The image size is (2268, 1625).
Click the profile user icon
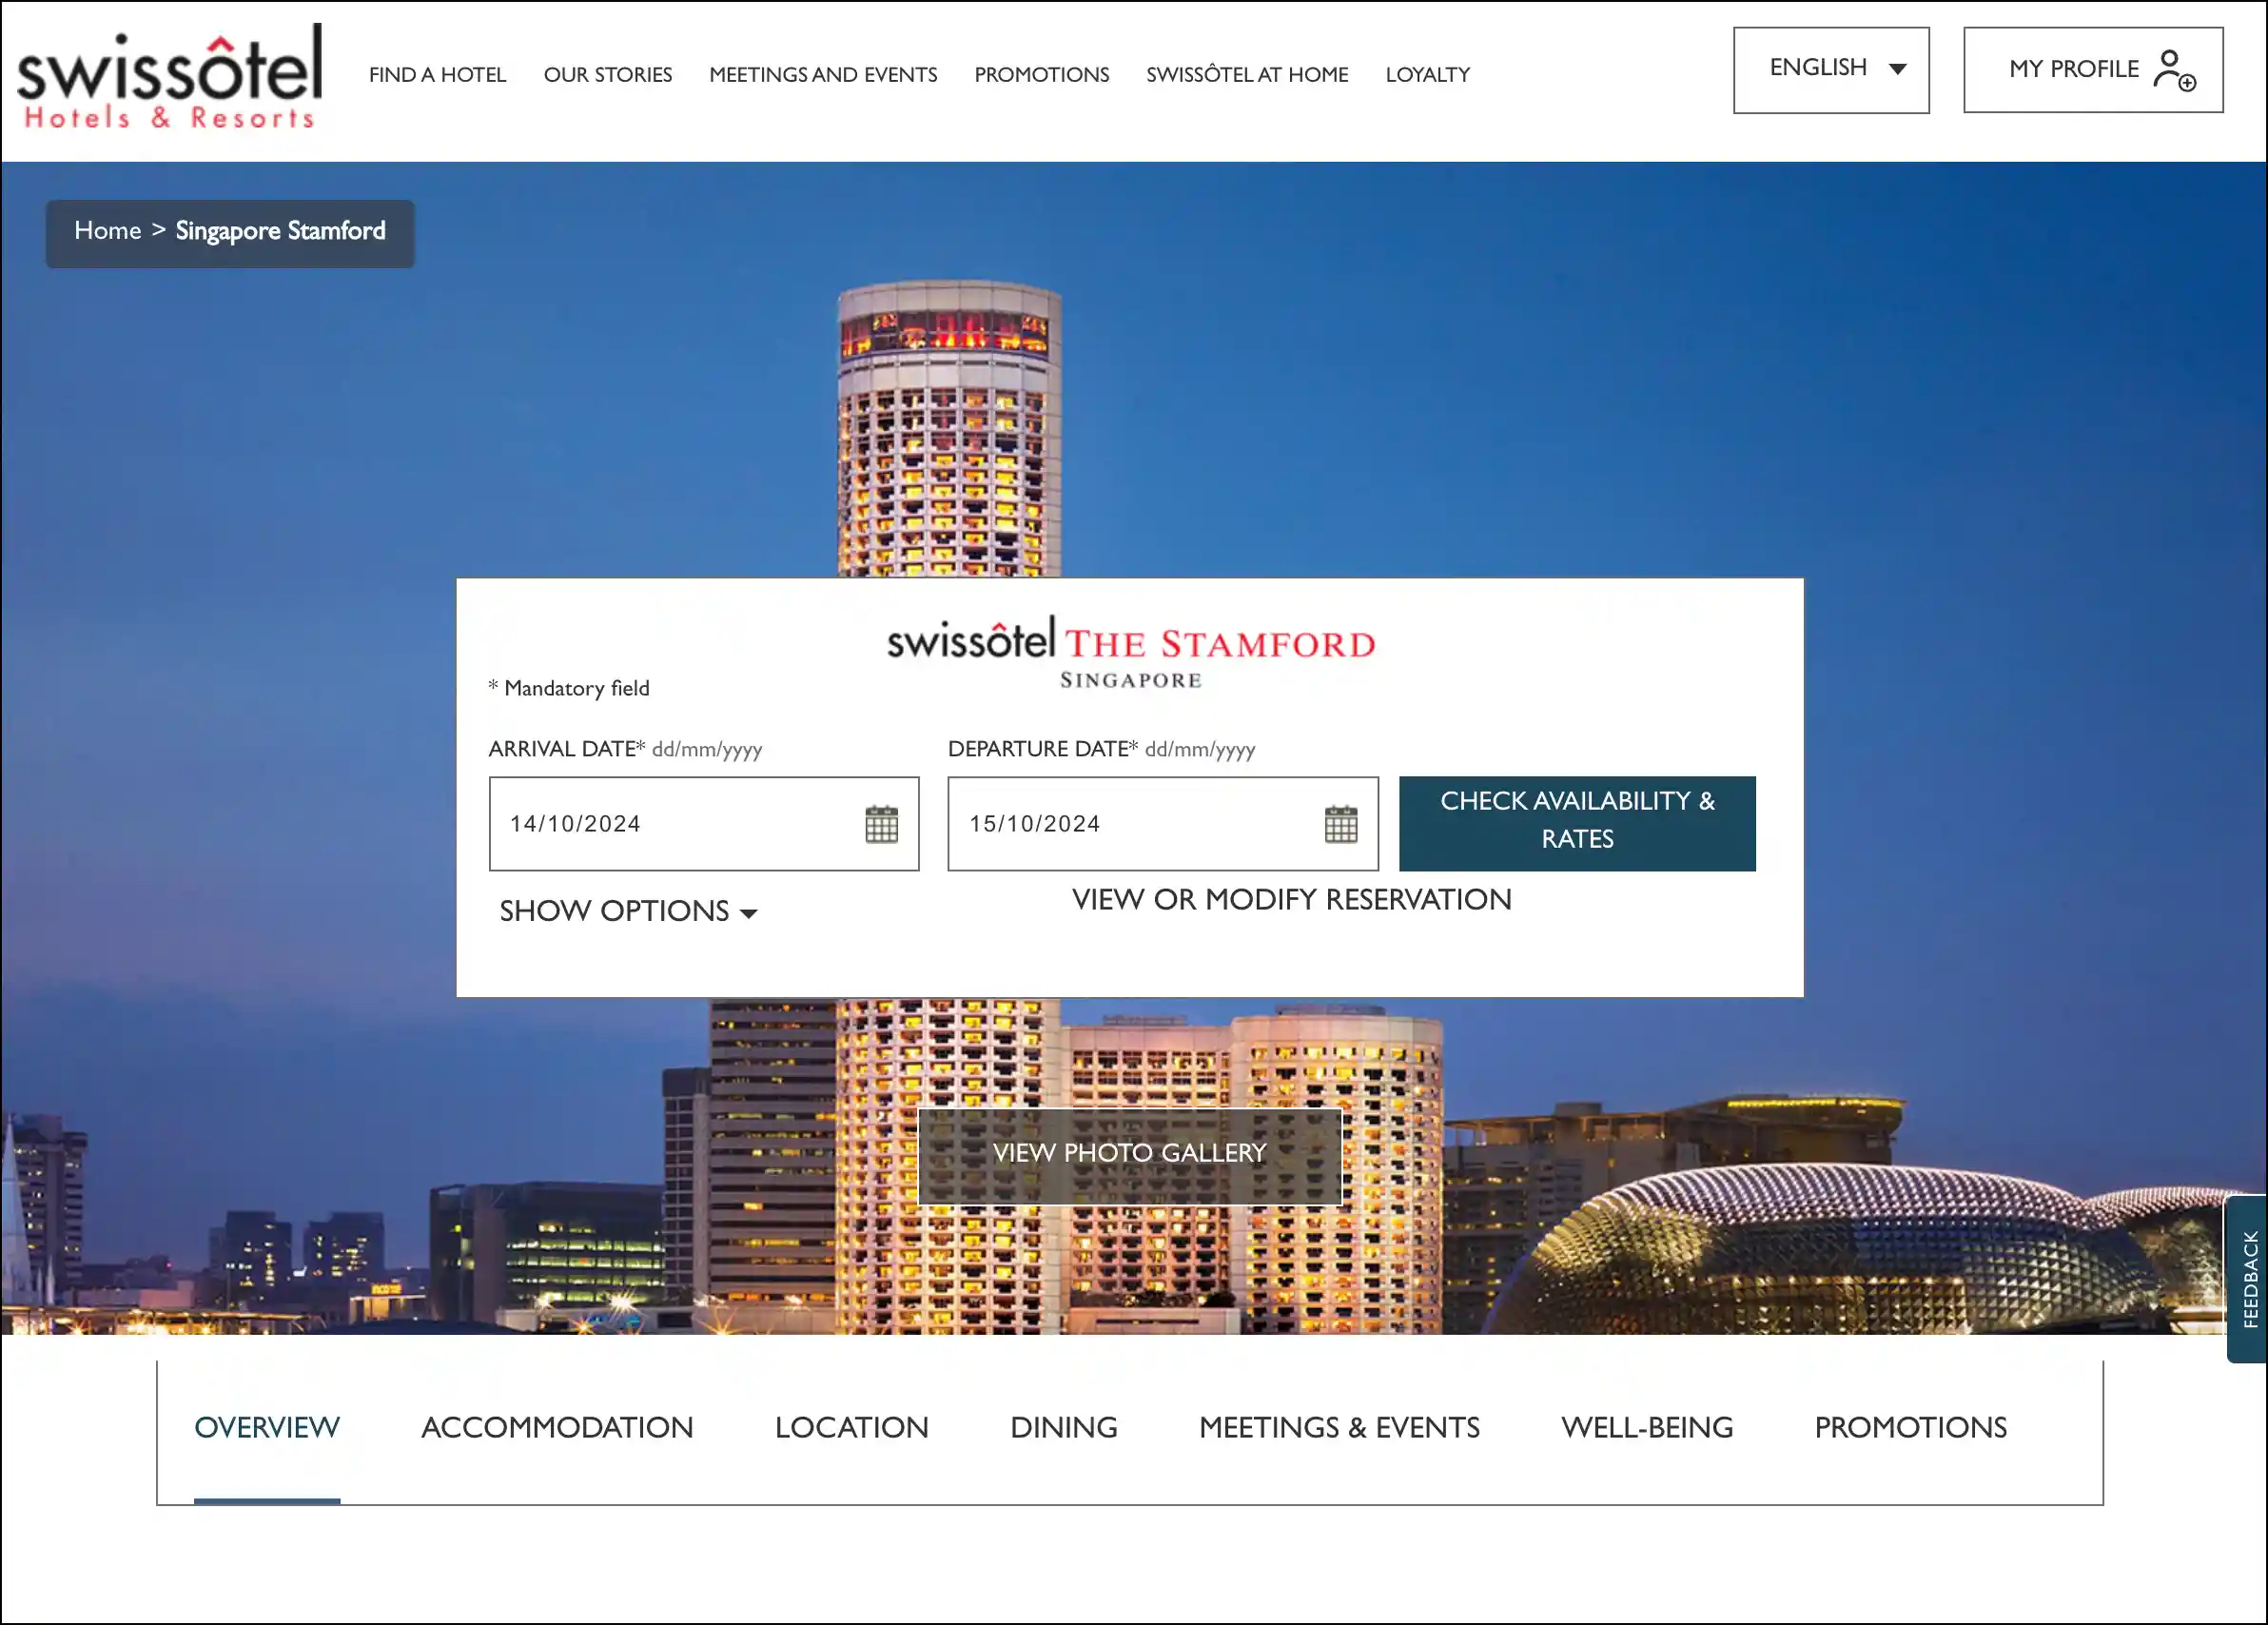click(2174, 70)
